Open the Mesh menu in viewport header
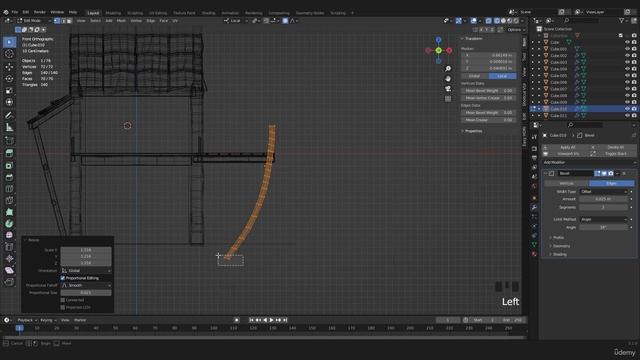Screen dimensions: 640x360 (x=121, y=20)
